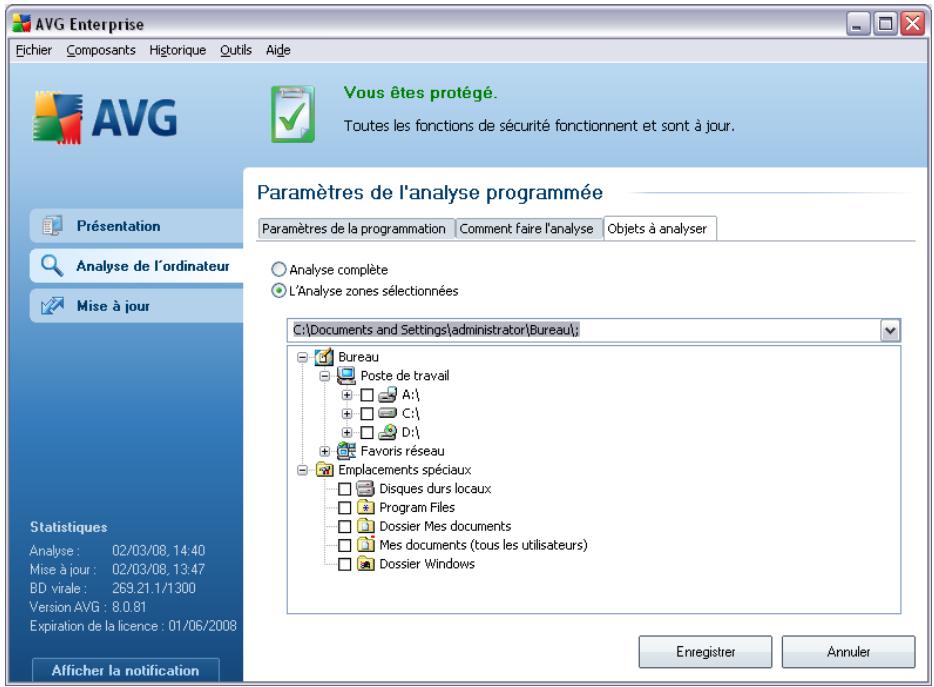Click the Annuler button
The image size is (934, 687).
tap(848, 652)
